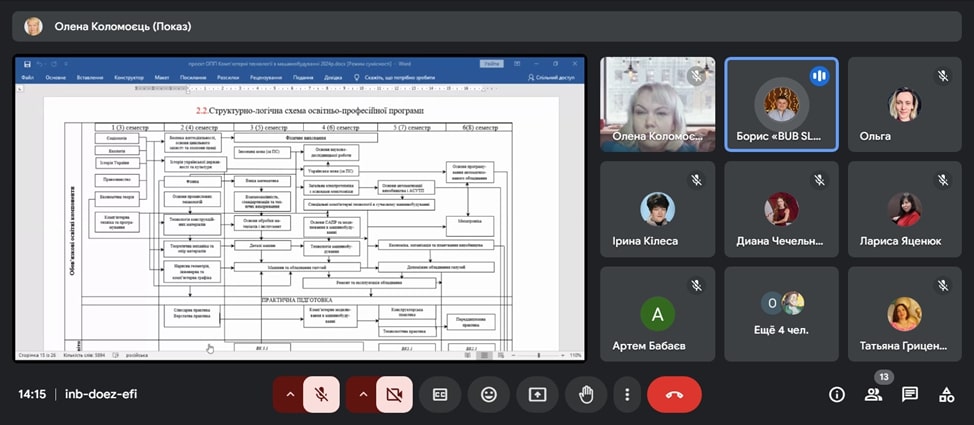The image size is (974, 425).
Task: Toggle the microphone mute button
Action: point(321,395)
